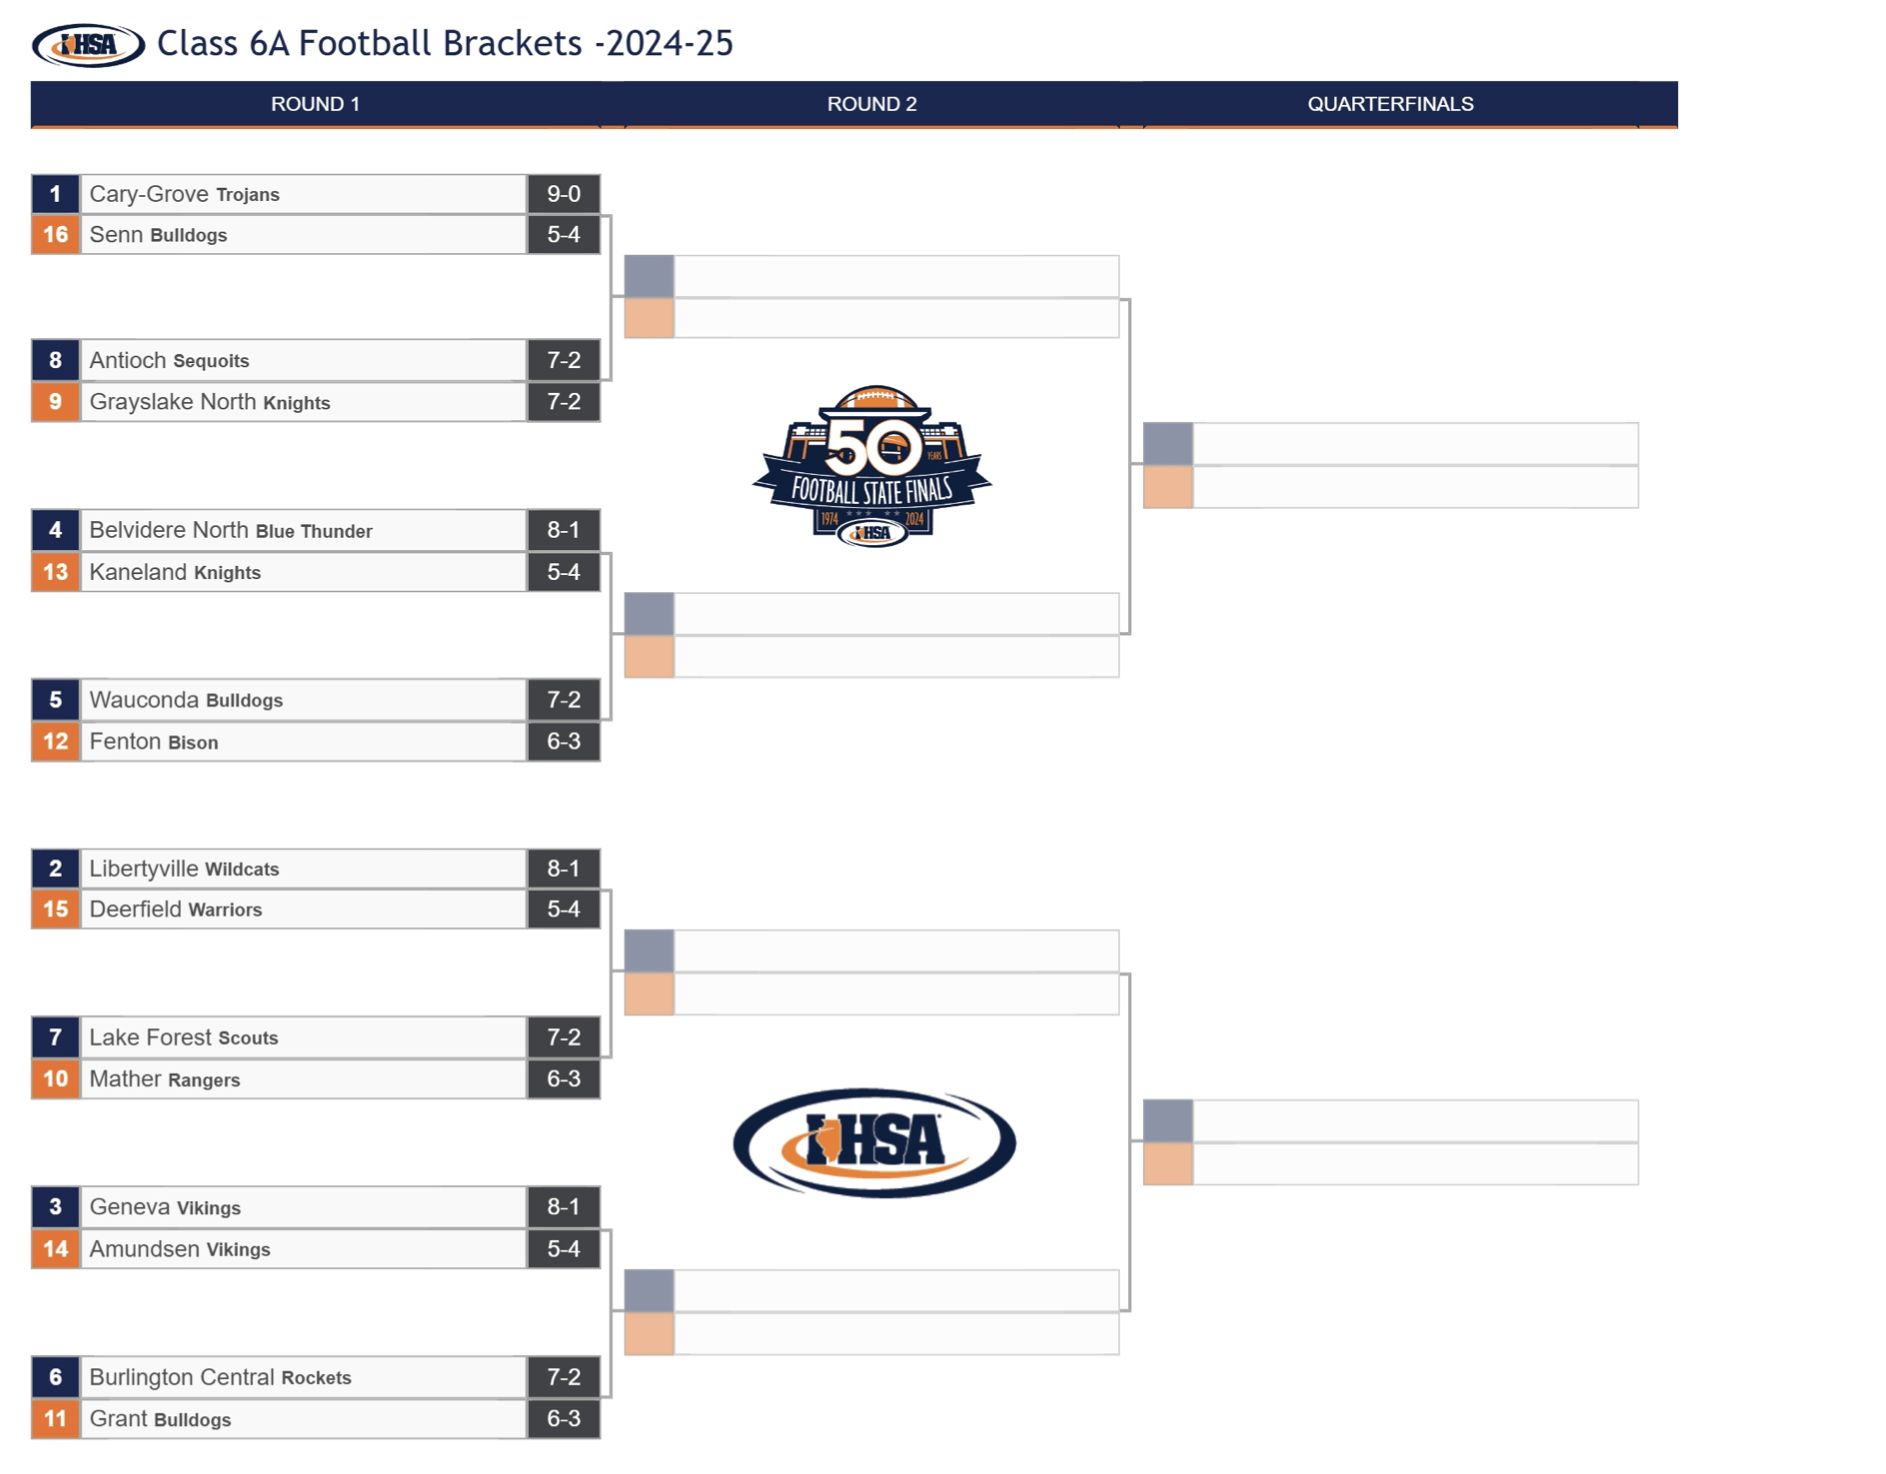Click the IHSA logo beside the page title

[x=88, y=45]
